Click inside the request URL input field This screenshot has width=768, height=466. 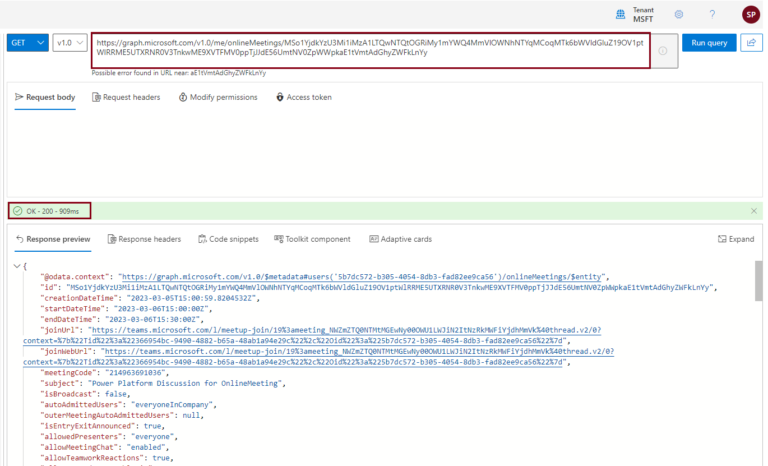click(370, 50)
